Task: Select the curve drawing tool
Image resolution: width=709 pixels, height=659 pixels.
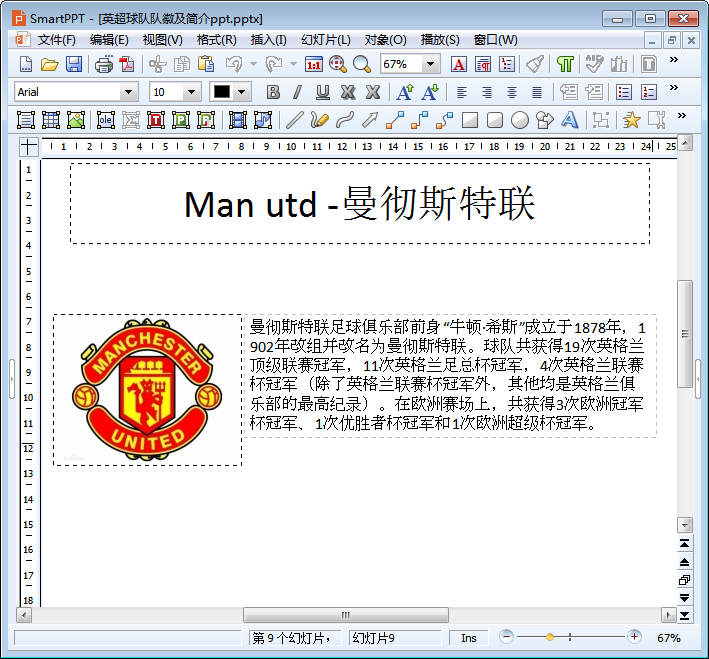Action: (x=345, y=120)
